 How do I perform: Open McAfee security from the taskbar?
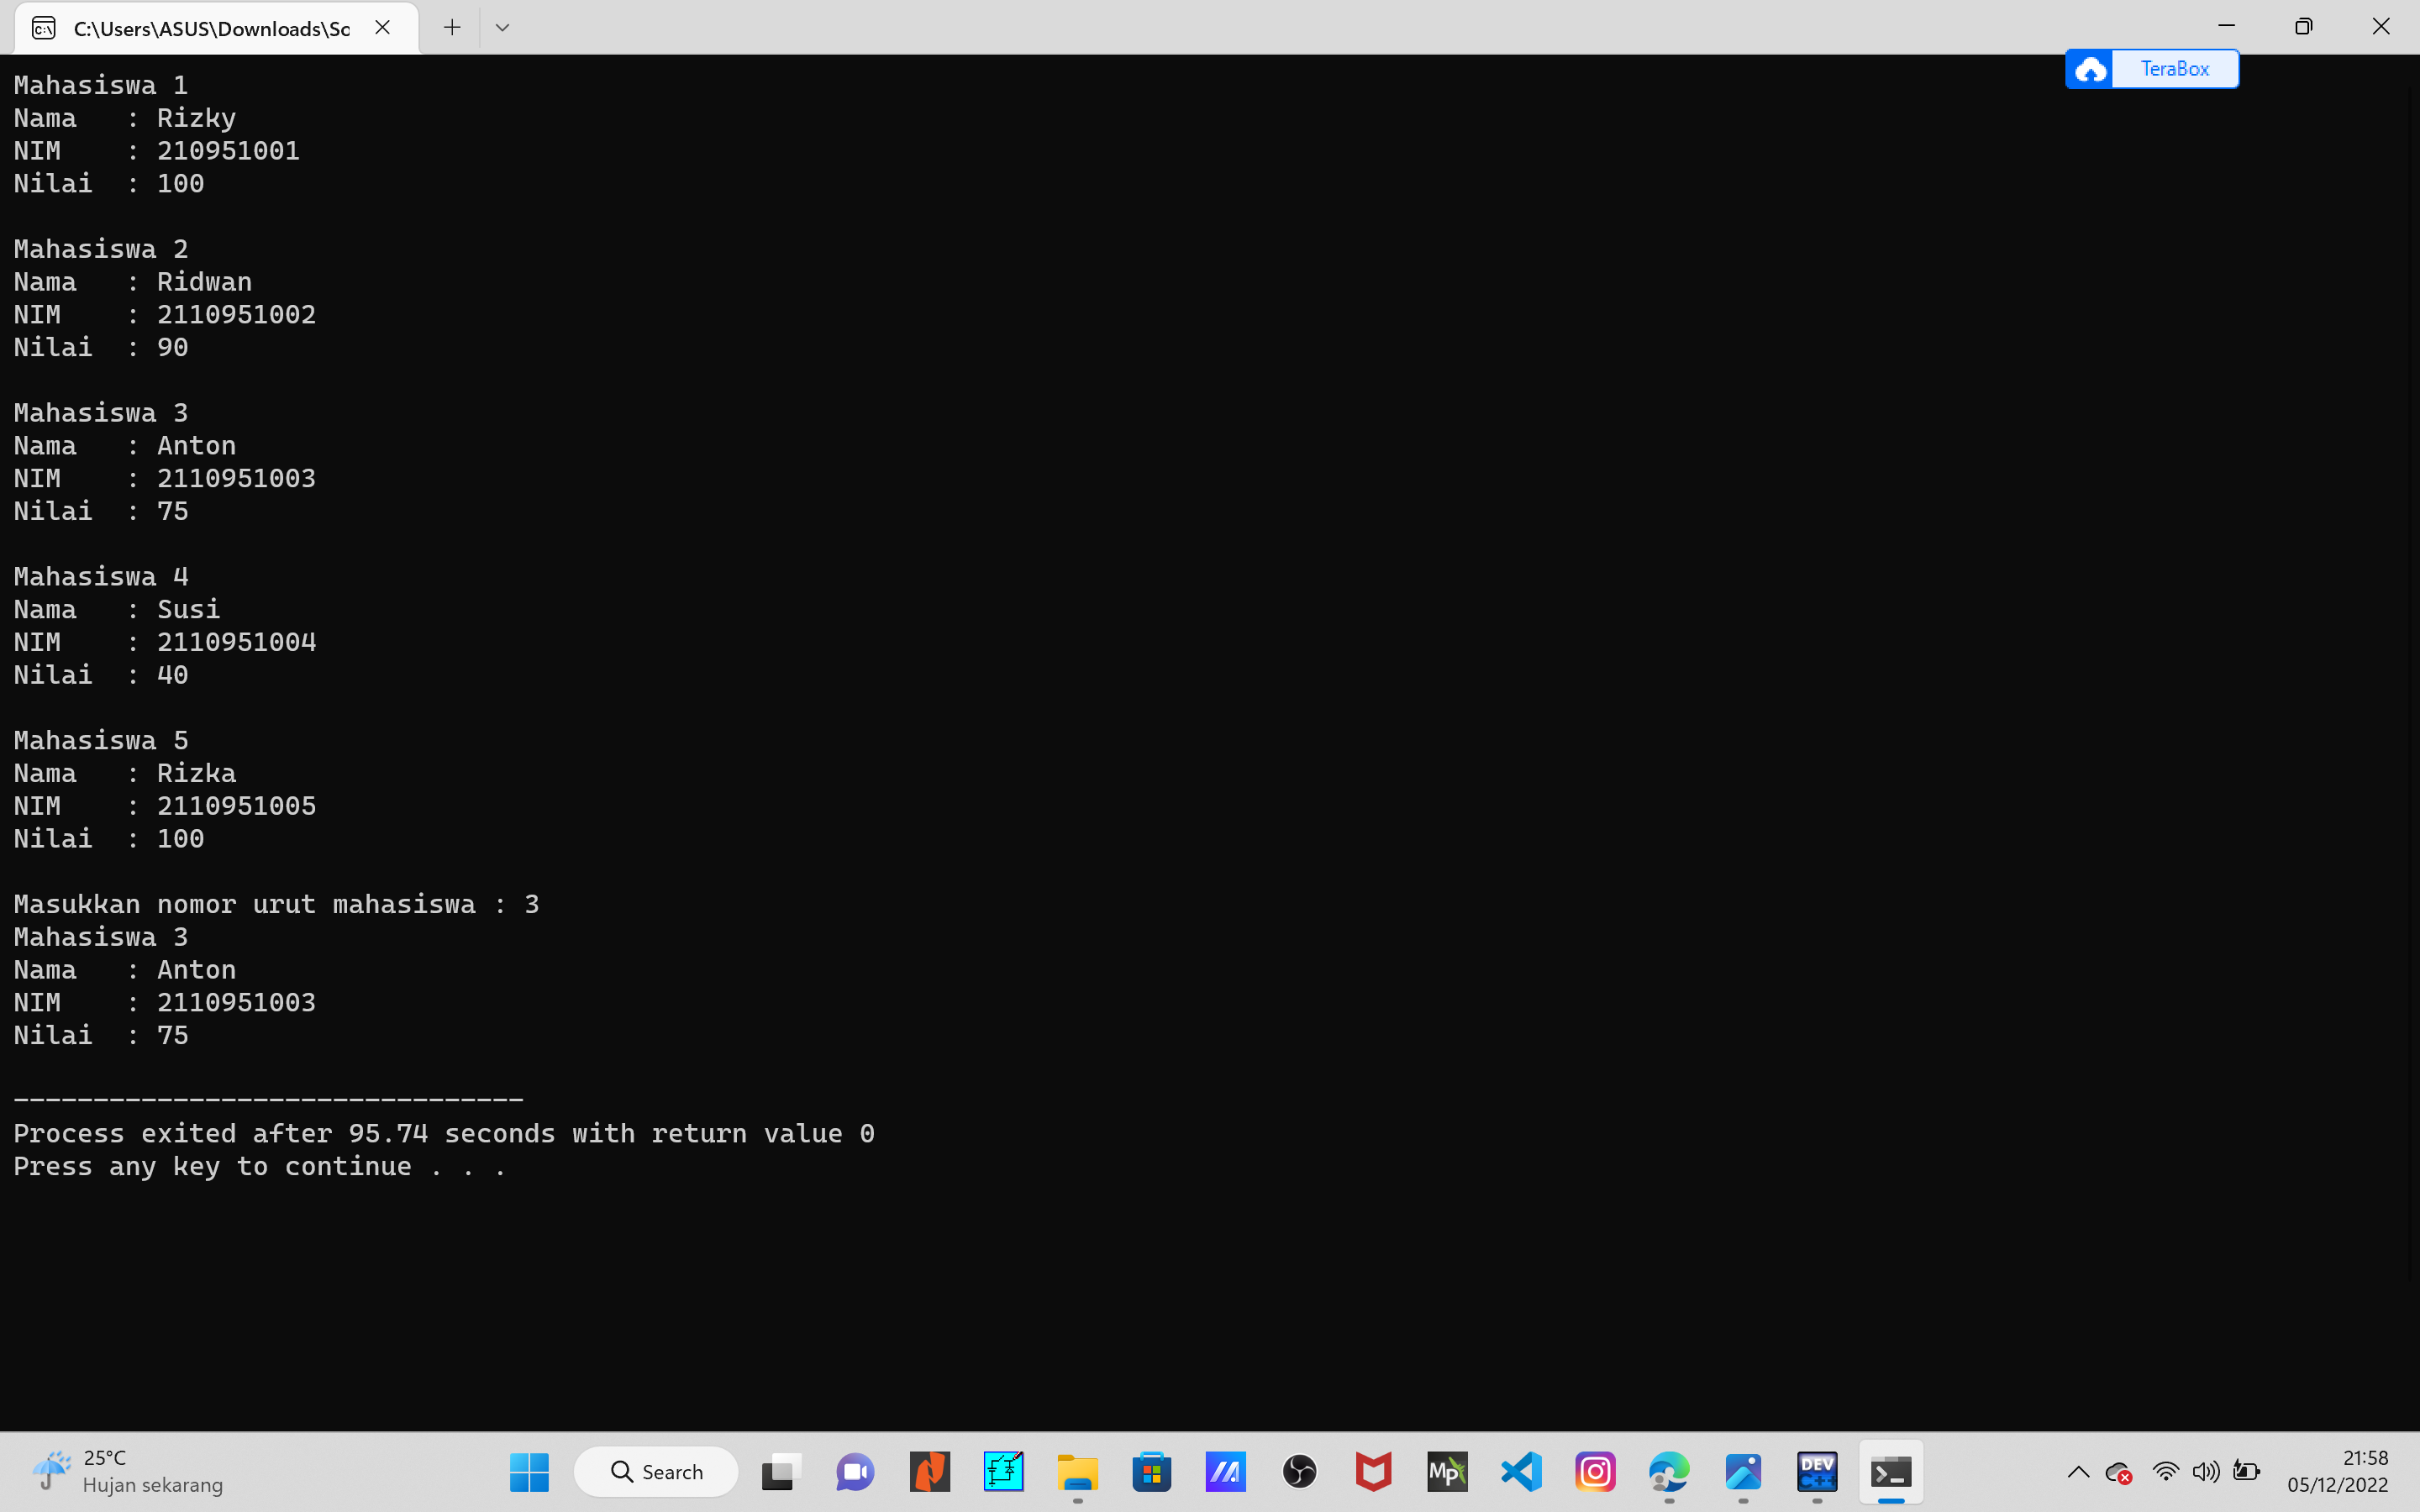[1373, 1471]
